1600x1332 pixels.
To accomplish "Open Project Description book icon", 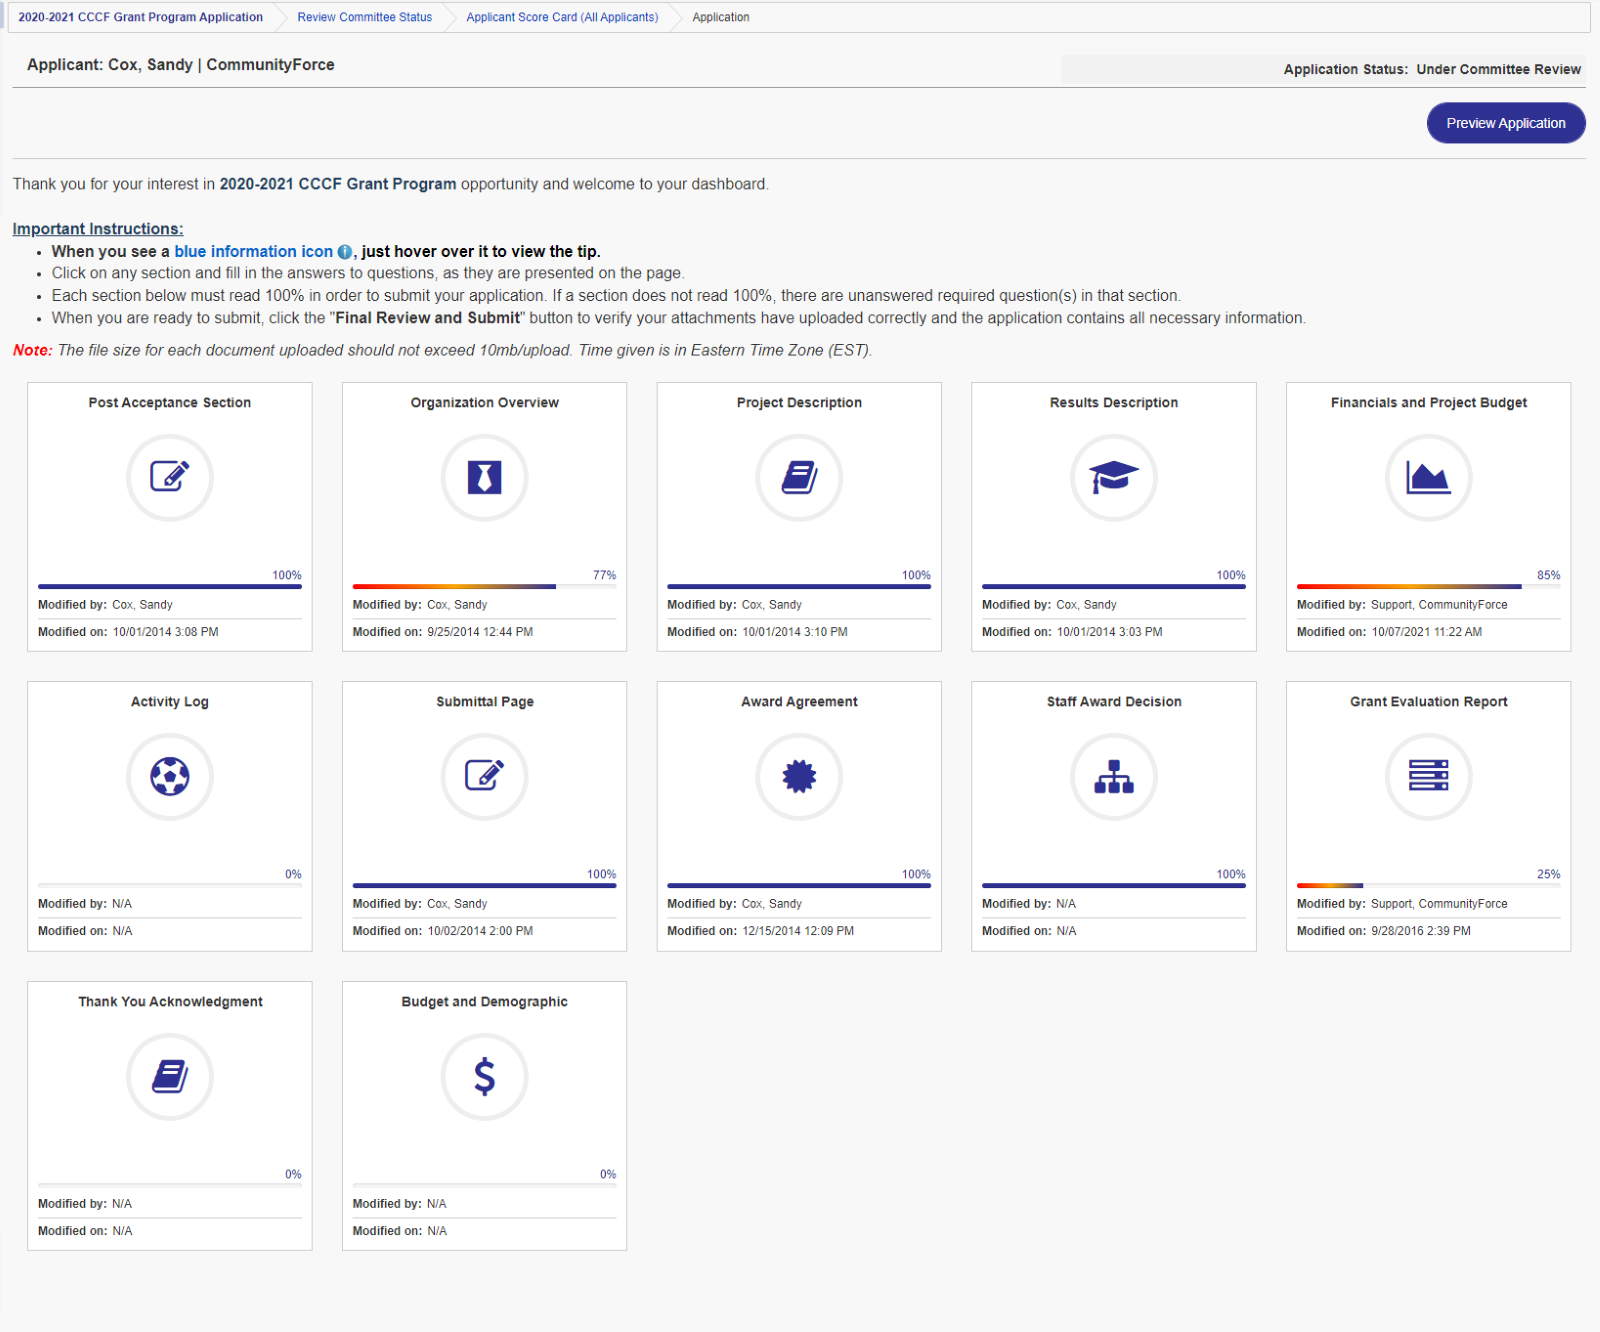I will pos(799,477).
